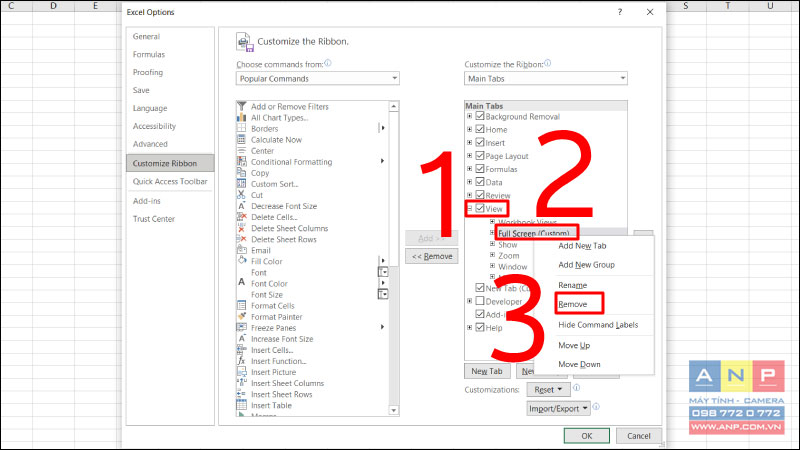Click the Insert Sheet Columns icon

(242, 383)
